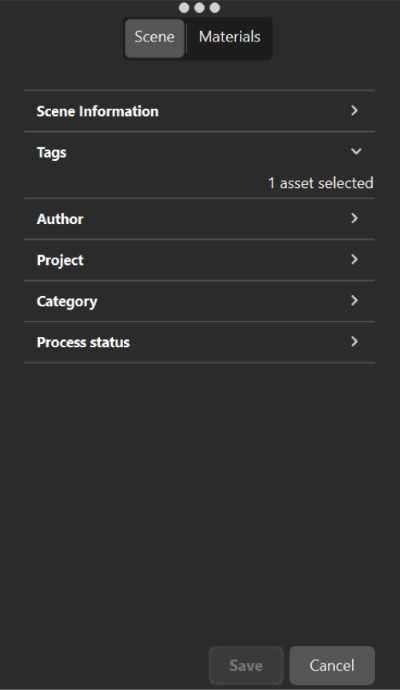Expand the Project section chevron
This screenshot has width=400, height=690.
point(355,259)
